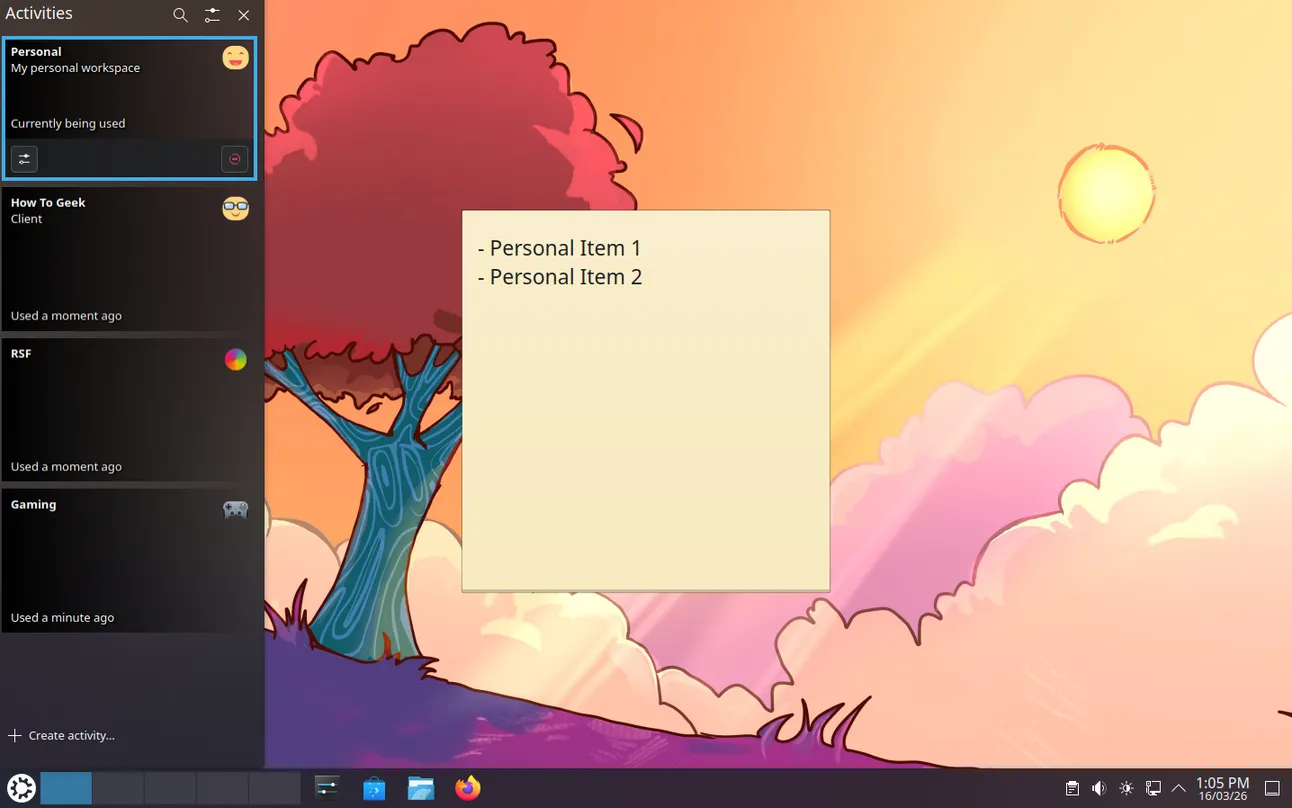Click the gamepad icon of Gaming activity
The image size is (1292, 808).
pyautogui.click(x=235, y=510)
